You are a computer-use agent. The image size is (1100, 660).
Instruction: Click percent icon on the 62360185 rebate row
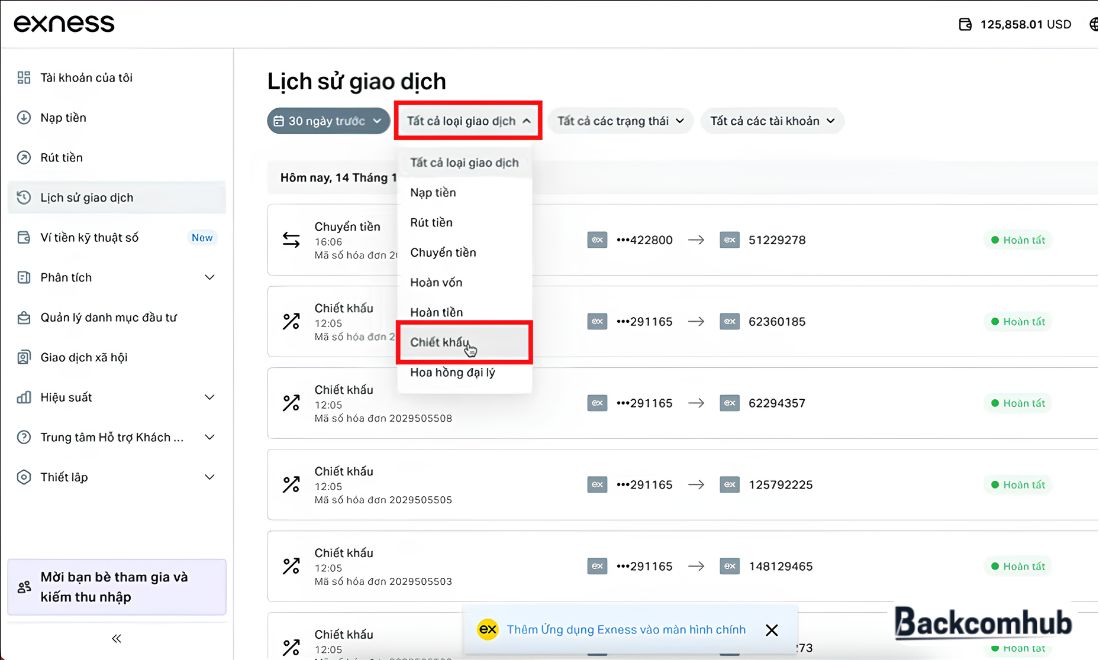pyautogui.click(x=291, y=322)
